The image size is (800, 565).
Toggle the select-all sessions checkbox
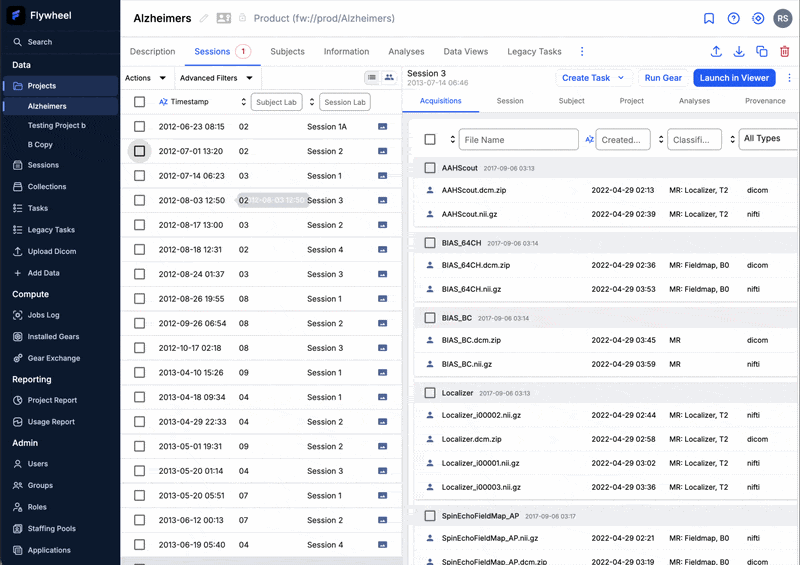click(139, 102)
